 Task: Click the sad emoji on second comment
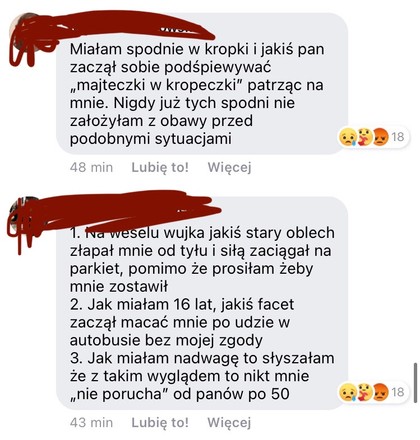[348, 392]
